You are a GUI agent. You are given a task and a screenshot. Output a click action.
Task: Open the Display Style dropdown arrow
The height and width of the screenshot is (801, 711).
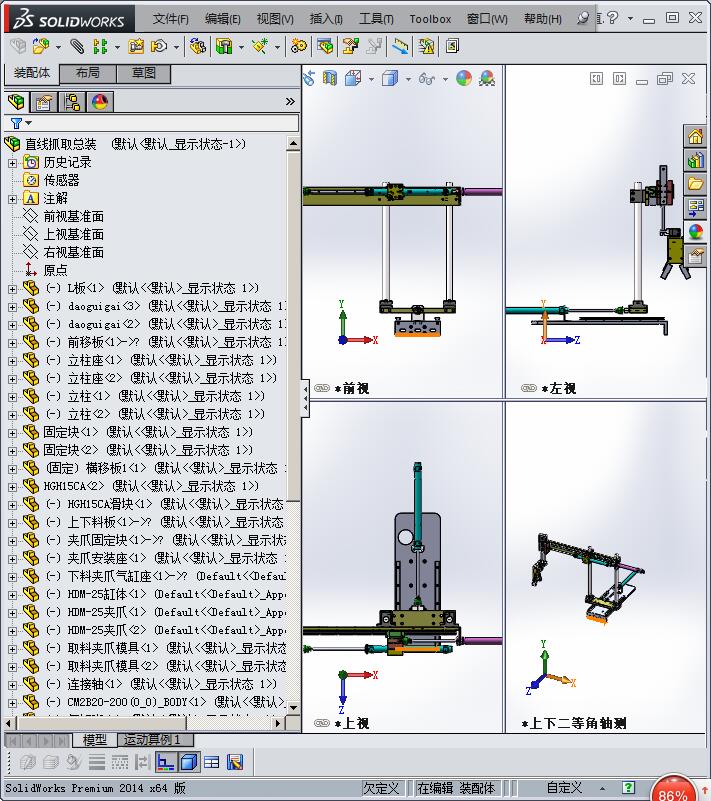click(x=408, y=79)
